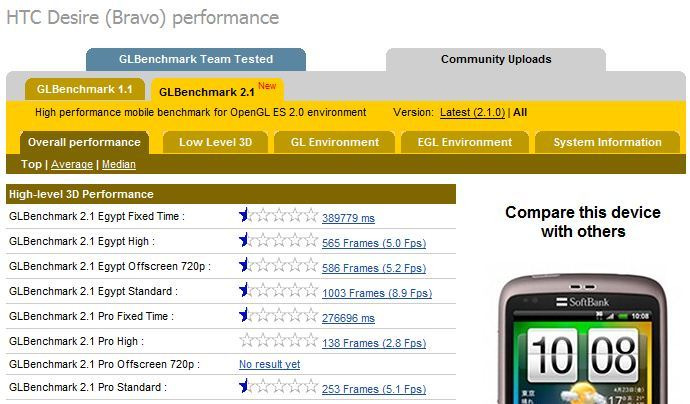
Task: Show Average results
Action: point(72,165)
